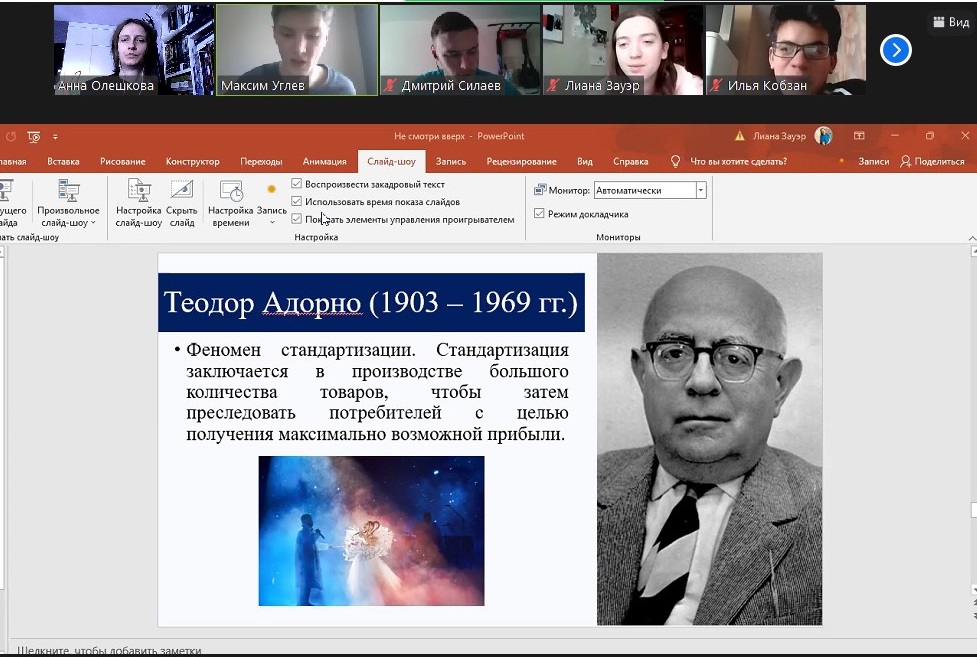Disable 'Режим докладчика' checkbox
The width and height of the screenshot is (977, 657).
[x=540, y=214]
